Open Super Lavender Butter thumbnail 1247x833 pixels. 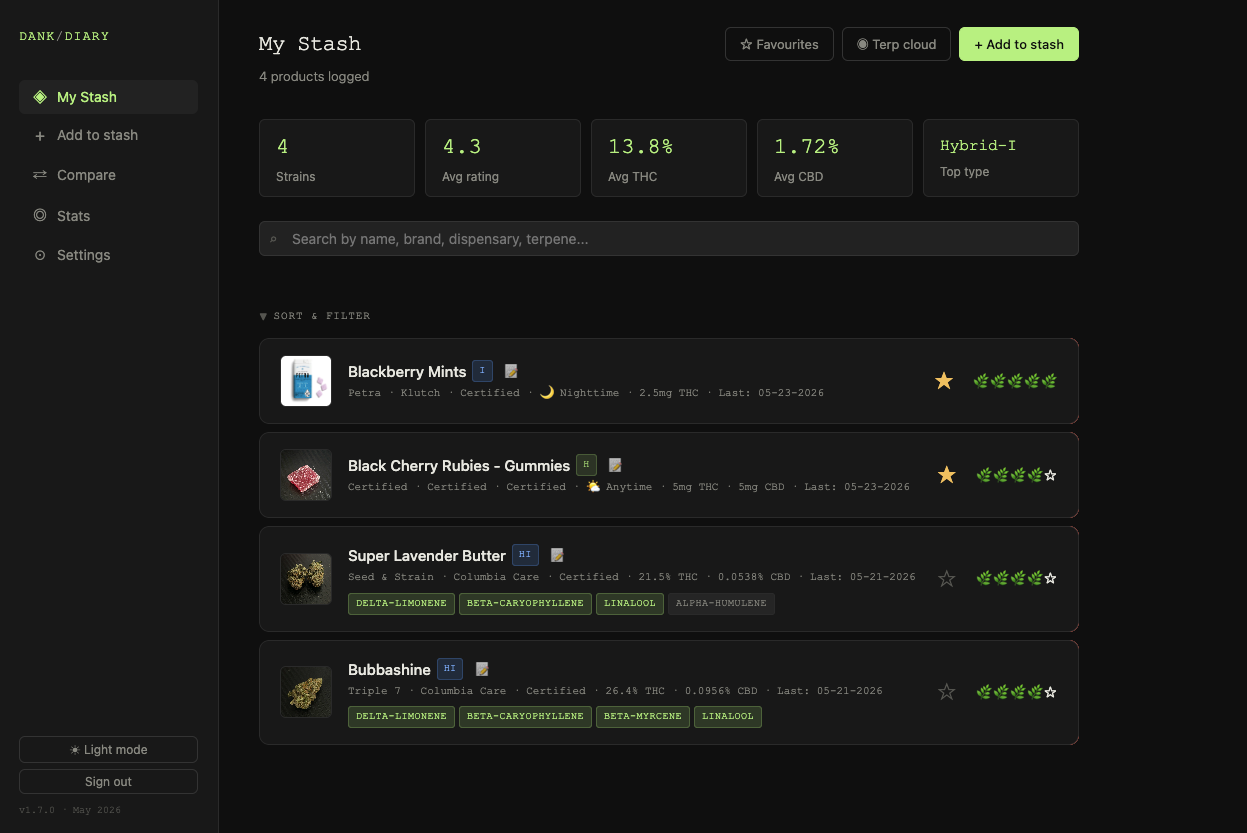click(306, 579)
